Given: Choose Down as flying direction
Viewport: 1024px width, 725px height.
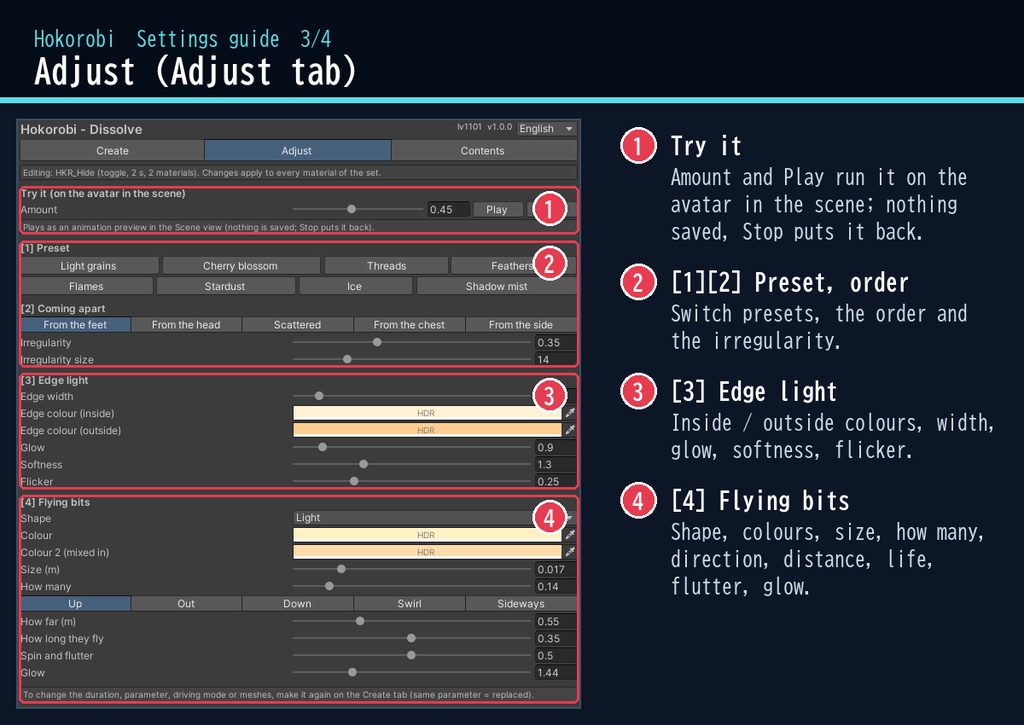Looking at the screenshot, I should [x=297, y=604].
